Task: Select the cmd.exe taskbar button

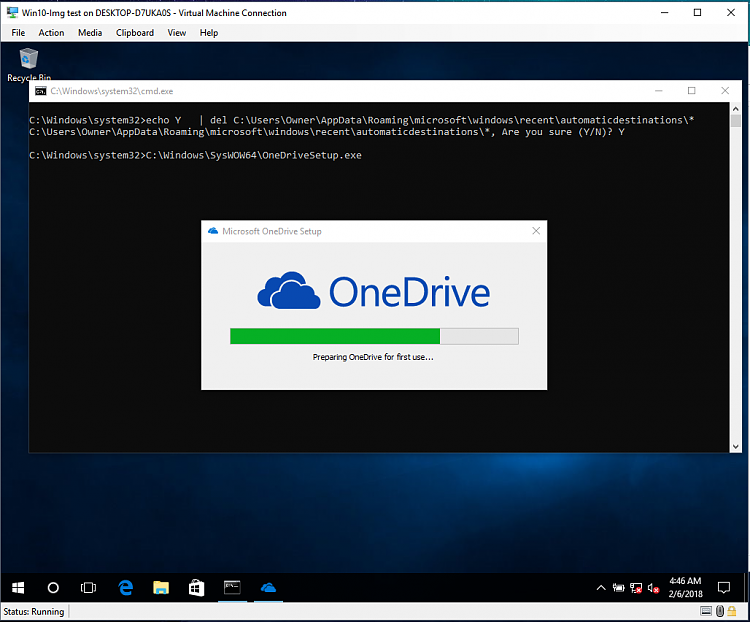Action: click(232, 588)
